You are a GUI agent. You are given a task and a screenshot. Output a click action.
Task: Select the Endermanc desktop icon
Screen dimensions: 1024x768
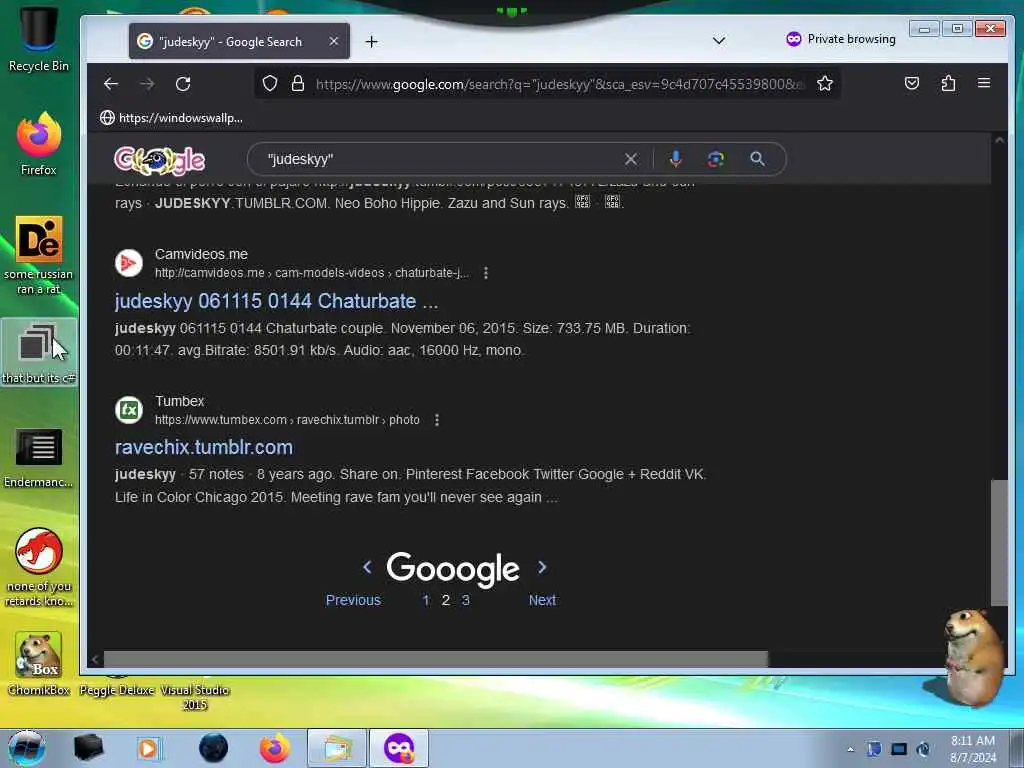point(39,457)
